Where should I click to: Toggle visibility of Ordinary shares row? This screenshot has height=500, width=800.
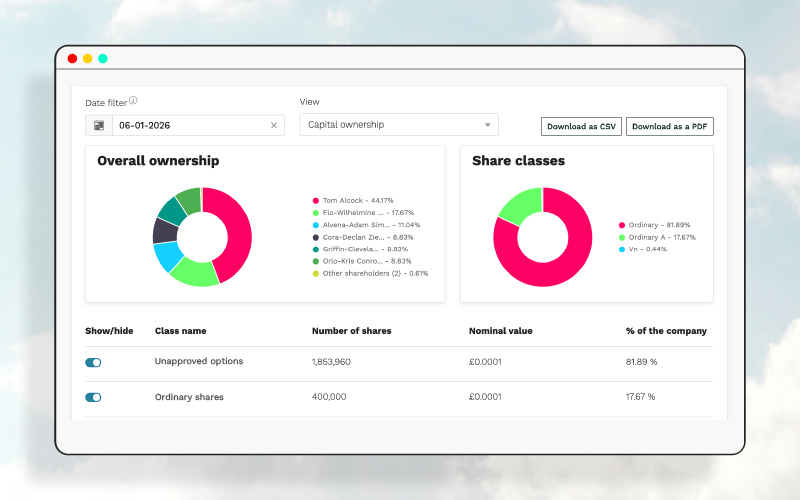tap(93, 397)
